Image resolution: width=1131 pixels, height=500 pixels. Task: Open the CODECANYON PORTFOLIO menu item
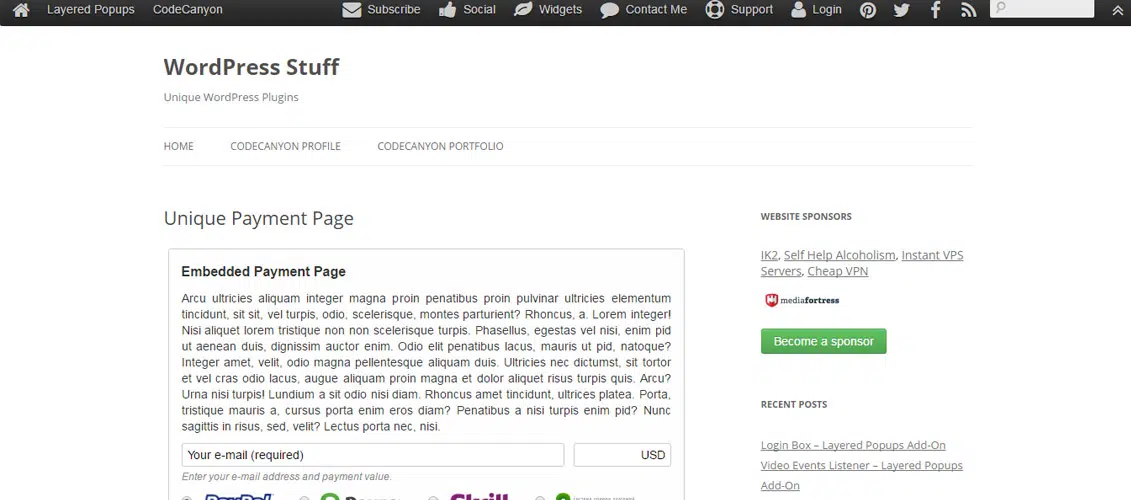(x=440, y=146)
